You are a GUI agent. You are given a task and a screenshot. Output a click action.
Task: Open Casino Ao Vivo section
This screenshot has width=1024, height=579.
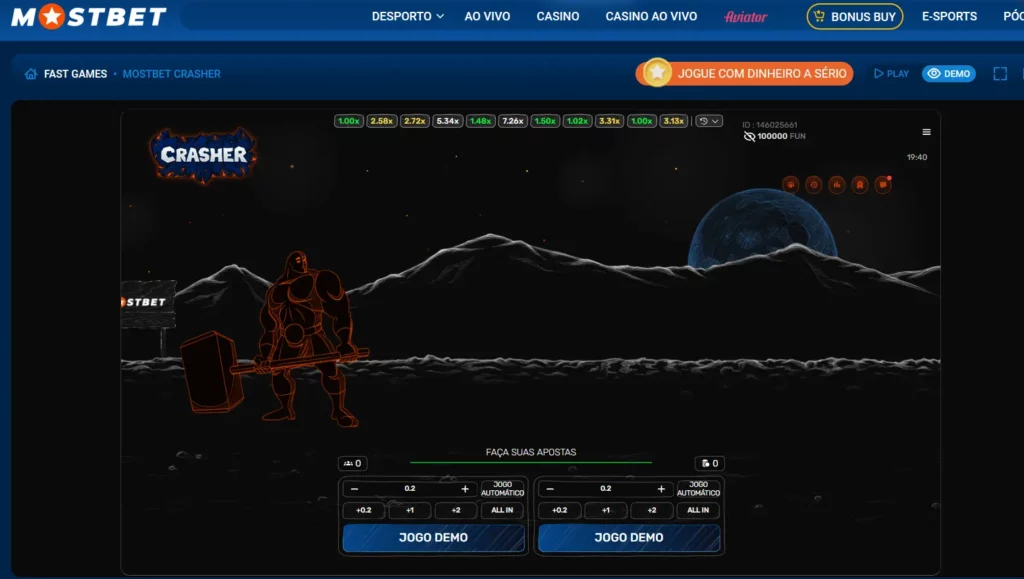(x=651, y=16)
